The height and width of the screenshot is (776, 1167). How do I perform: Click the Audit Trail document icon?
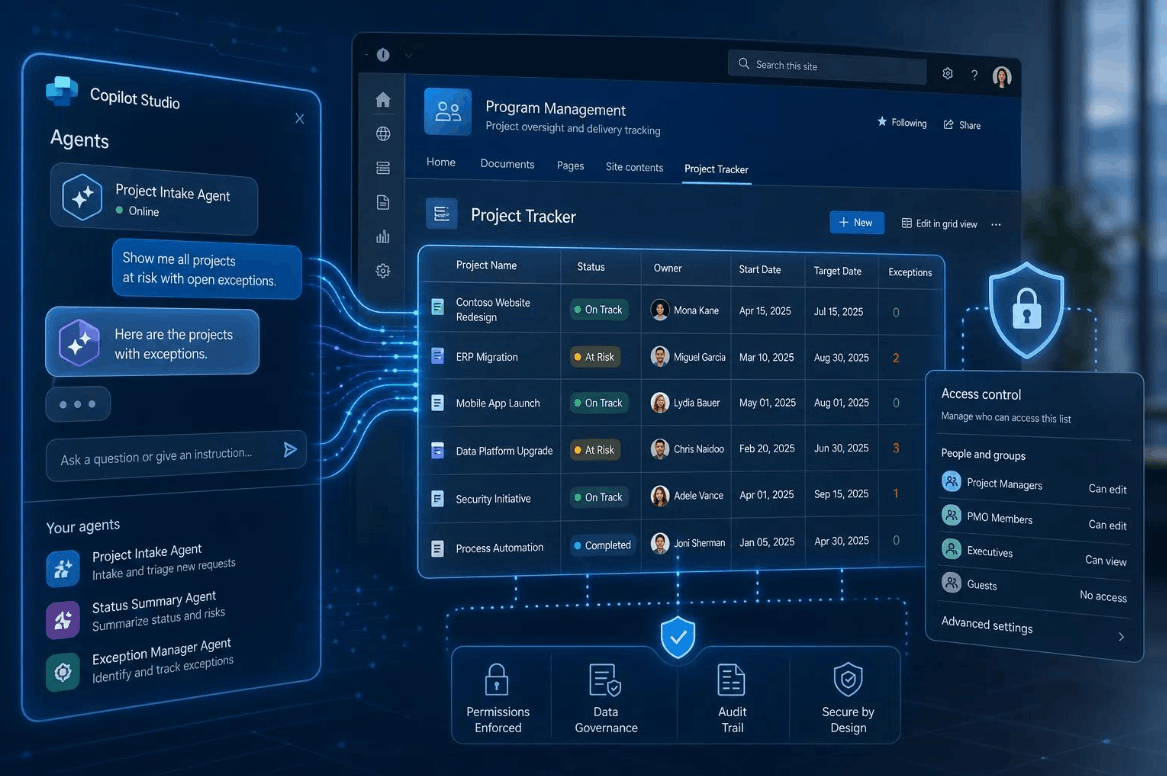[731, 680]
